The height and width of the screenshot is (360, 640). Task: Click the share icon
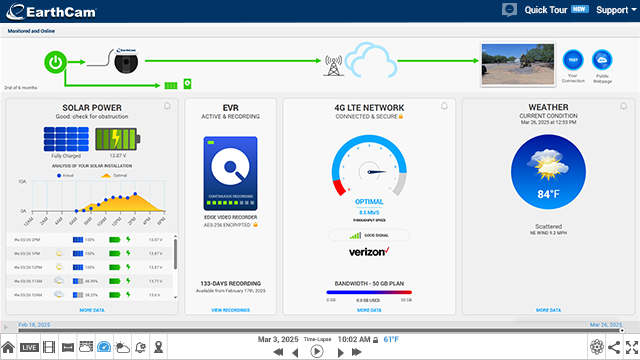click(613, 347)
